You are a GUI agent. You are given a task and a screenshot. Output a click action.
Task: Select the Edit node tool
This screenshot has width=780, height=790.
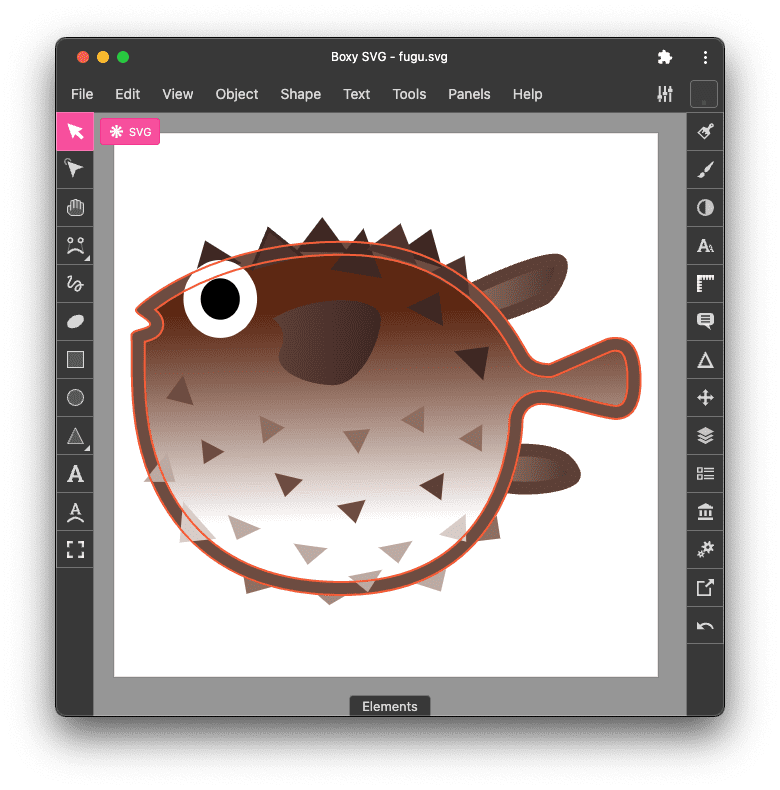pos(75,170)
